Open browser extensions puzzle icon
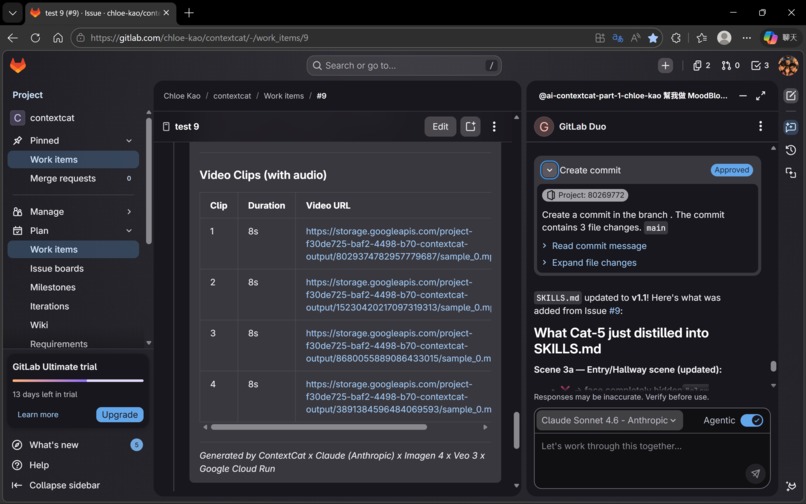806x504 pixels. pyautogui.click(x=676, y=38)
